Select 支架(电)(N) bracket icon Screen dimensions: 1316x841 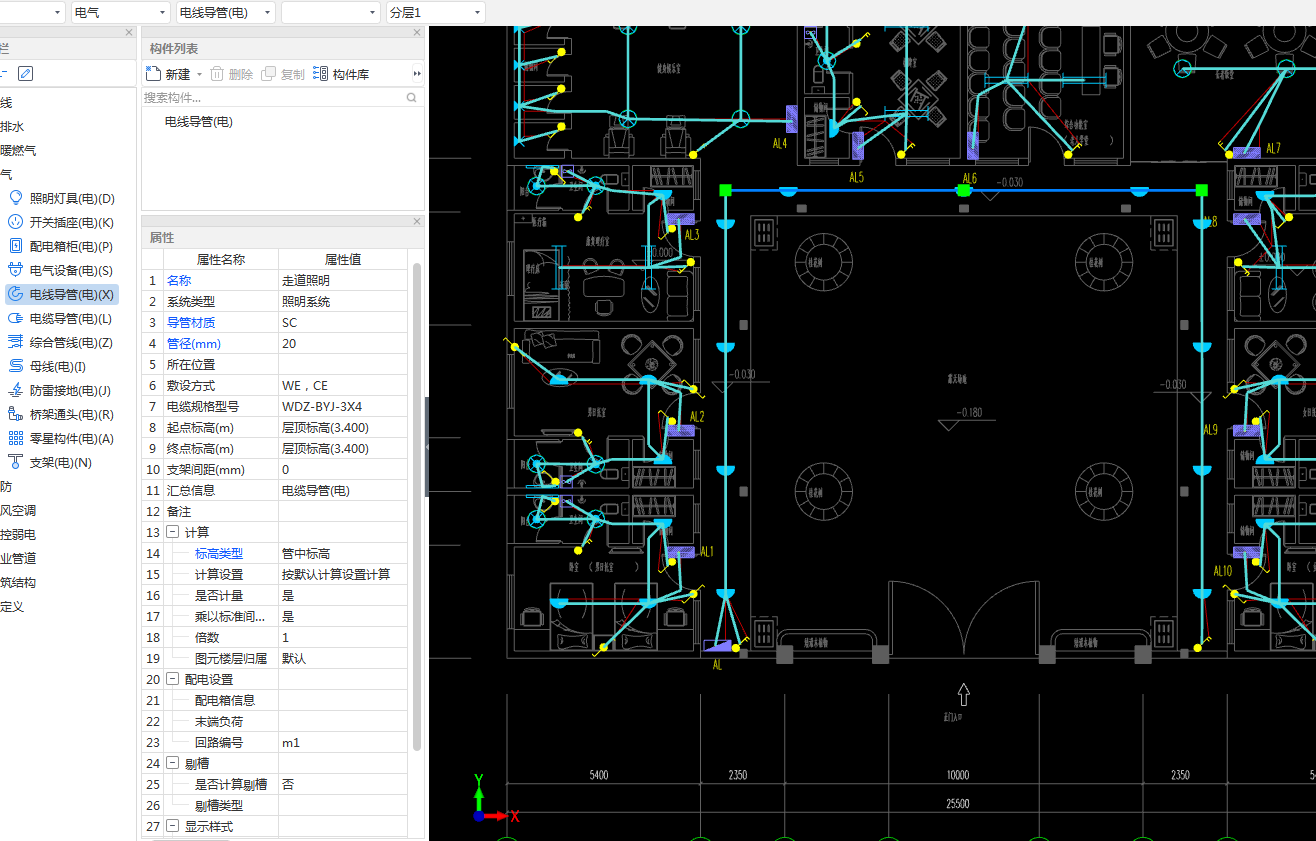tap(15, 462)
